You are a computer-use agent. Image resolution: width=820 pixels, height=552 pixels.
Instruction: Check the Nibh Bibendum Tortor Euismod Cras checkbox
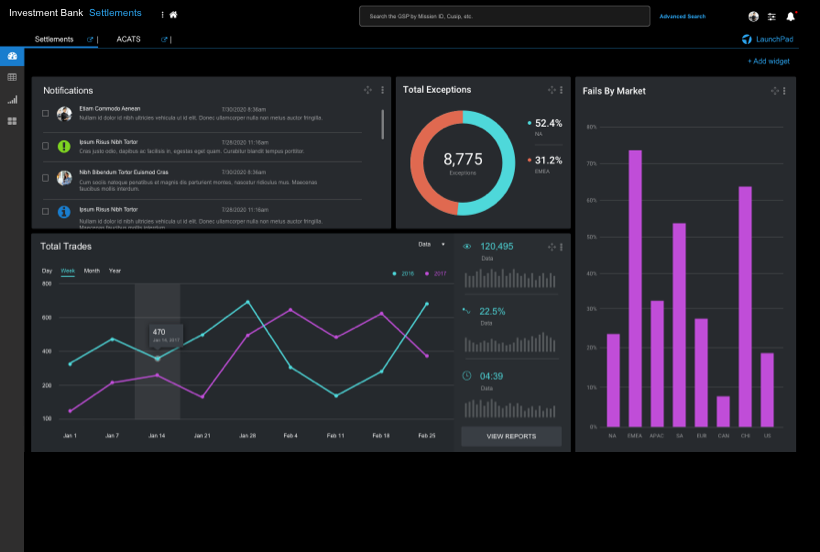click(x=46, y=178)
